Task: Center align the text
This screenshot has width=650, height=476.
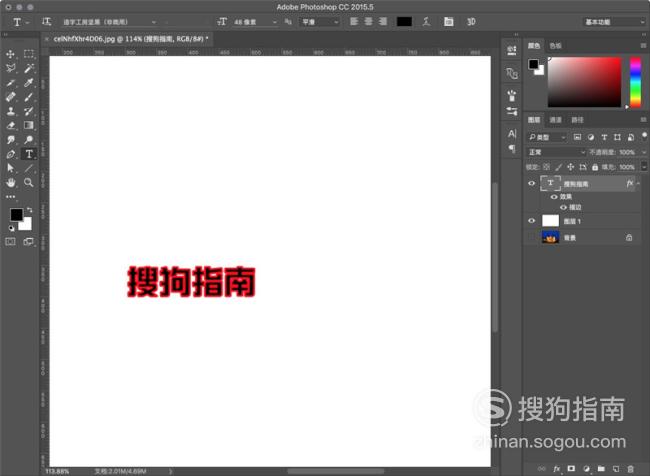Action: tap(368, 22)
